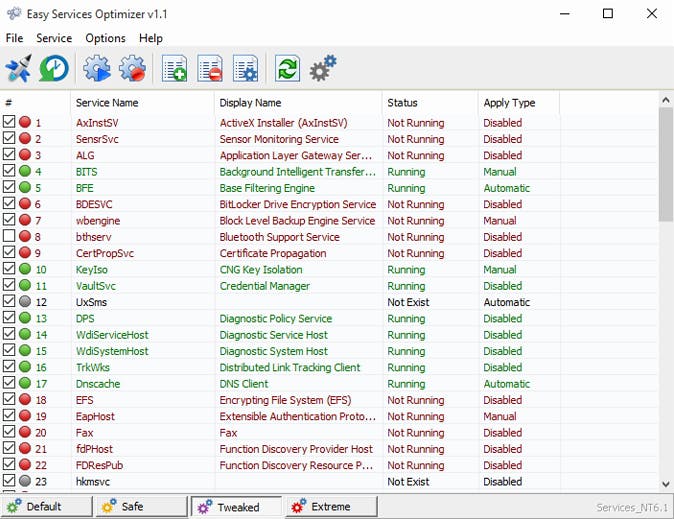Click the remove service list icon
Viewport: 674px width, 519px height.
point(210,68)
